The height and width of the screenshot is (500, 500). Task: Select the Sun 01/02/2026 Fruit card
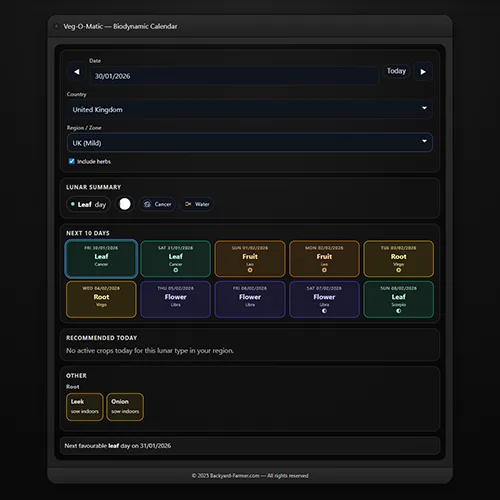click(x=250, y=259)
